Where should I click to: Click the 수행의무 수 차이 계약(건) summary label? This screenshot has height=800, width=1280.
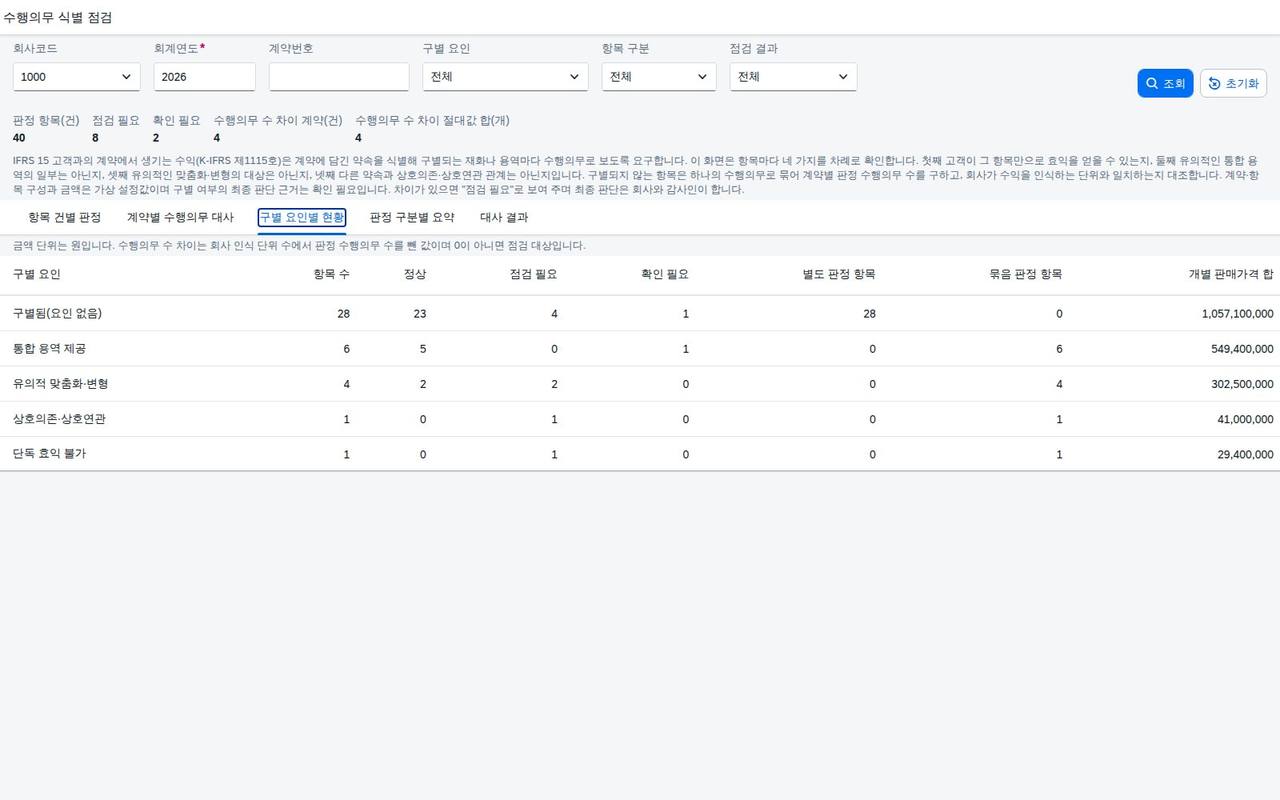click(x=278, y=120)
